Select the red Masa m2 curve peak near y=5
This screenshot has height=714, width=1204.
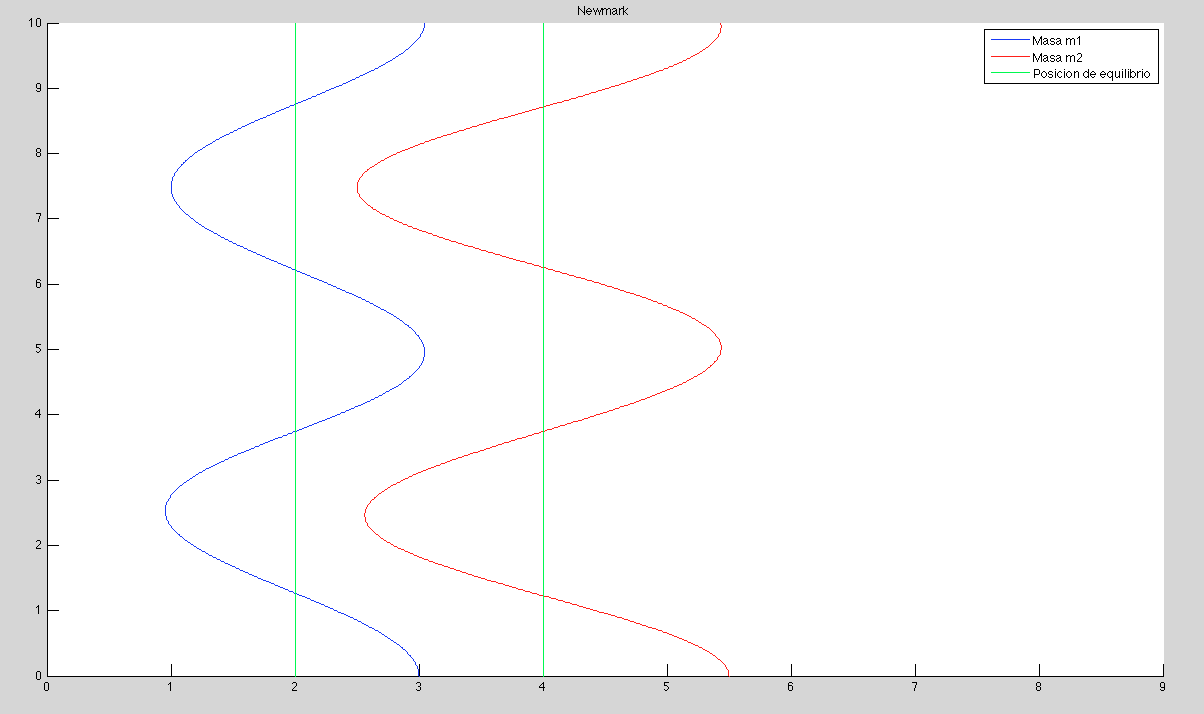(721, 350)
